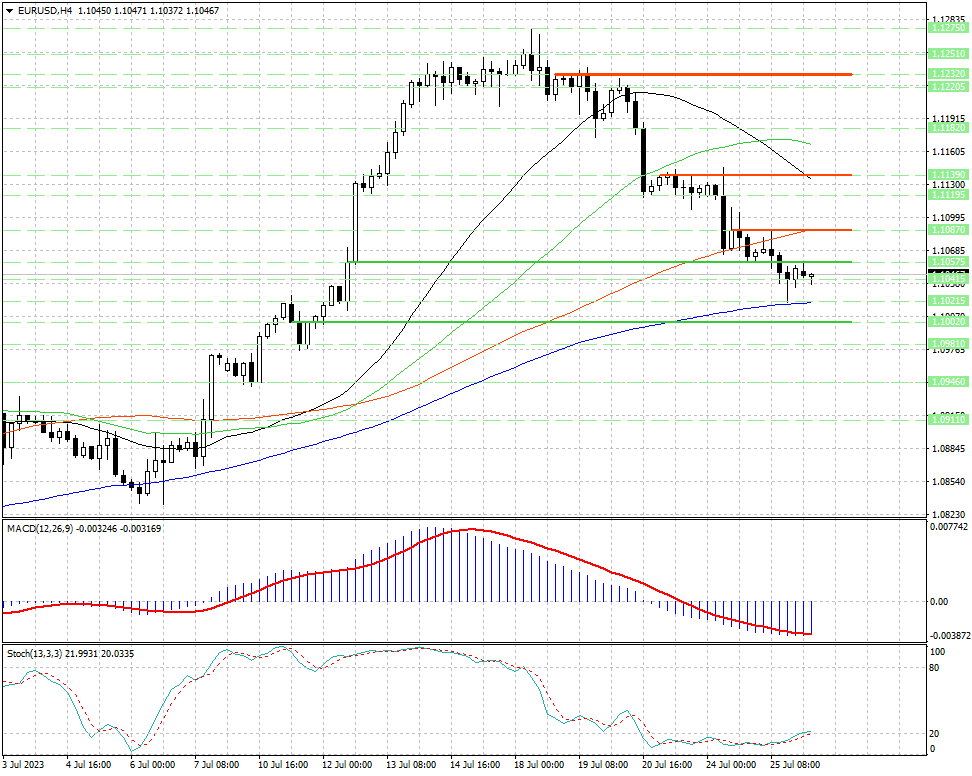Click the 25 Jul 08:00 time axis label
This screenshot has width=972, height=776.
pos(795,764)
